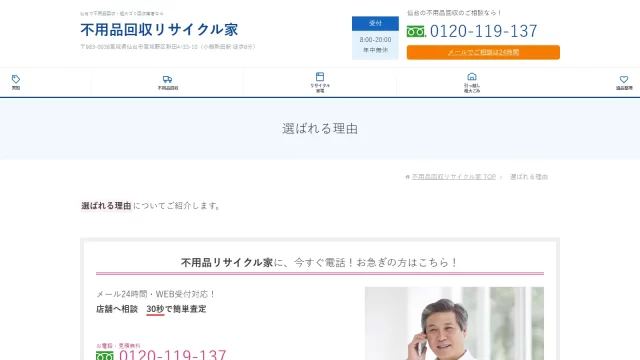
Task: Click the truck icon for 不用品回収
Action: [167, 79]
